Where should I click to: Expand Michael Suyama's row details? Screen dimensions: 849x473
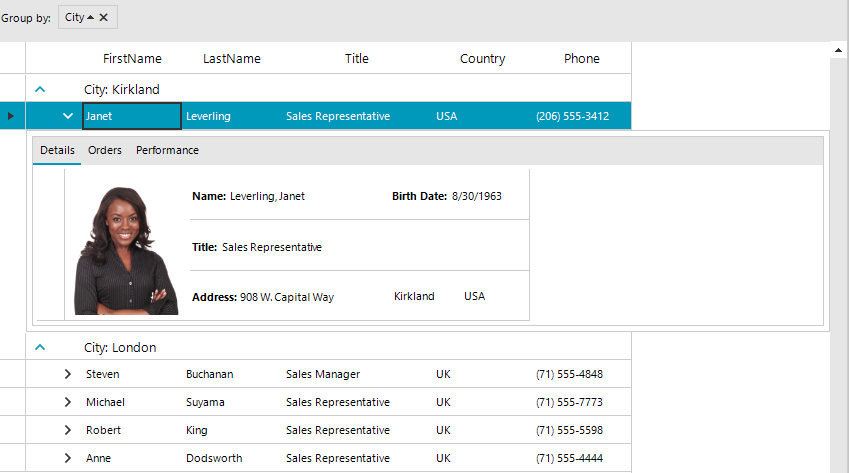click(x=68, y=402)
